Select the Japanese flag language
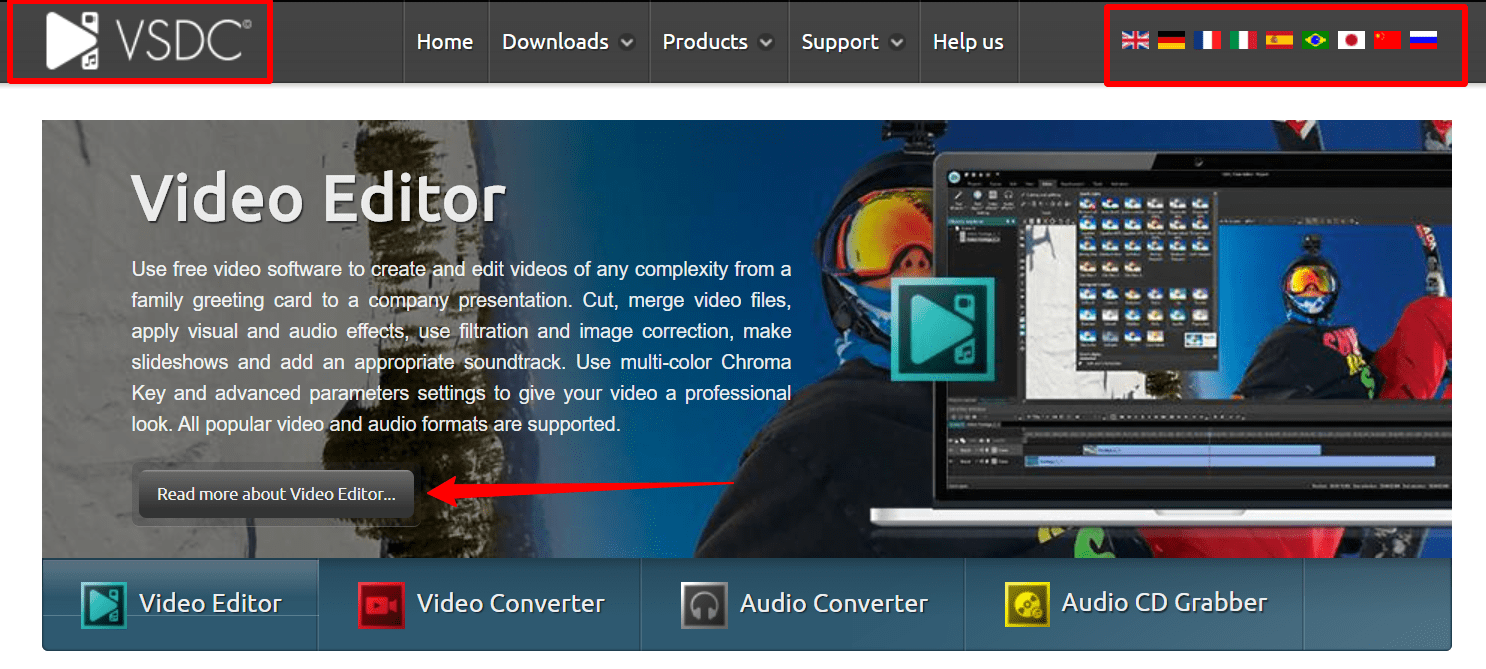Image resolution: width=1486 pixels, height=669 pixels. 1351,40
